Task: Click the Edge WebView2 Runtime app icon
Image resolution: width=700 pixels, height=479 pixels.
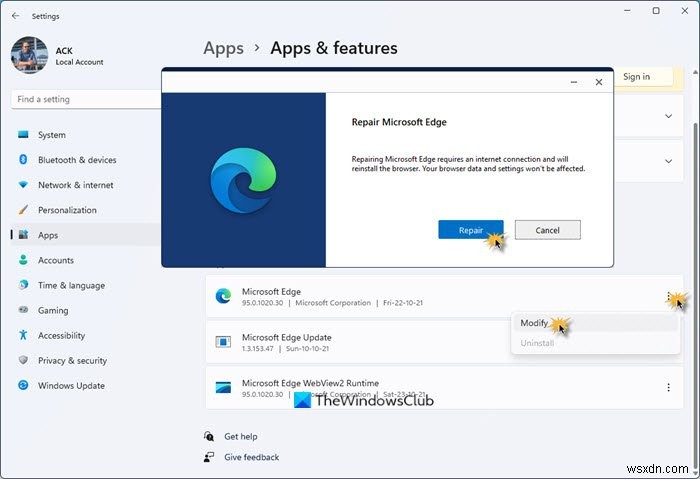Action: [x=223, y=387]
